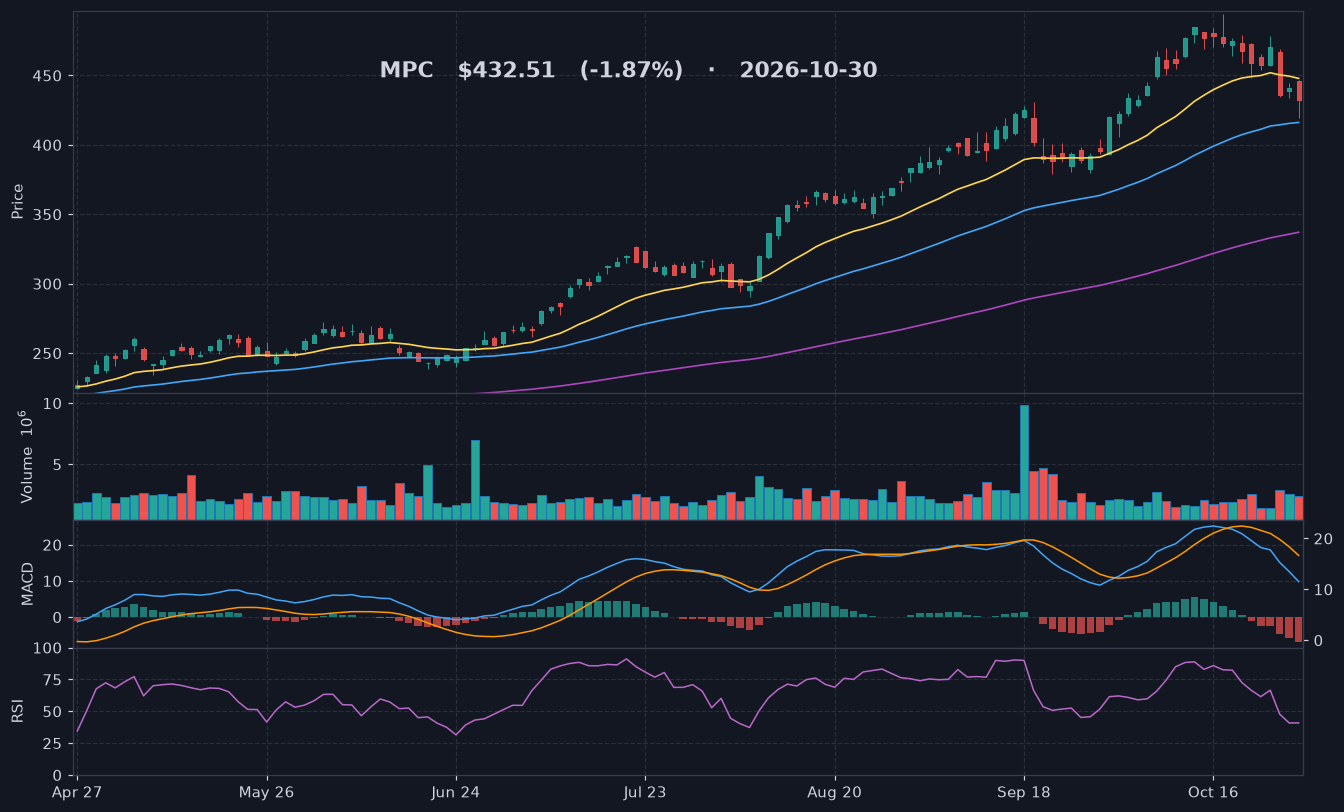Click the Oct 16 date label

click(x=1213, y=791)
